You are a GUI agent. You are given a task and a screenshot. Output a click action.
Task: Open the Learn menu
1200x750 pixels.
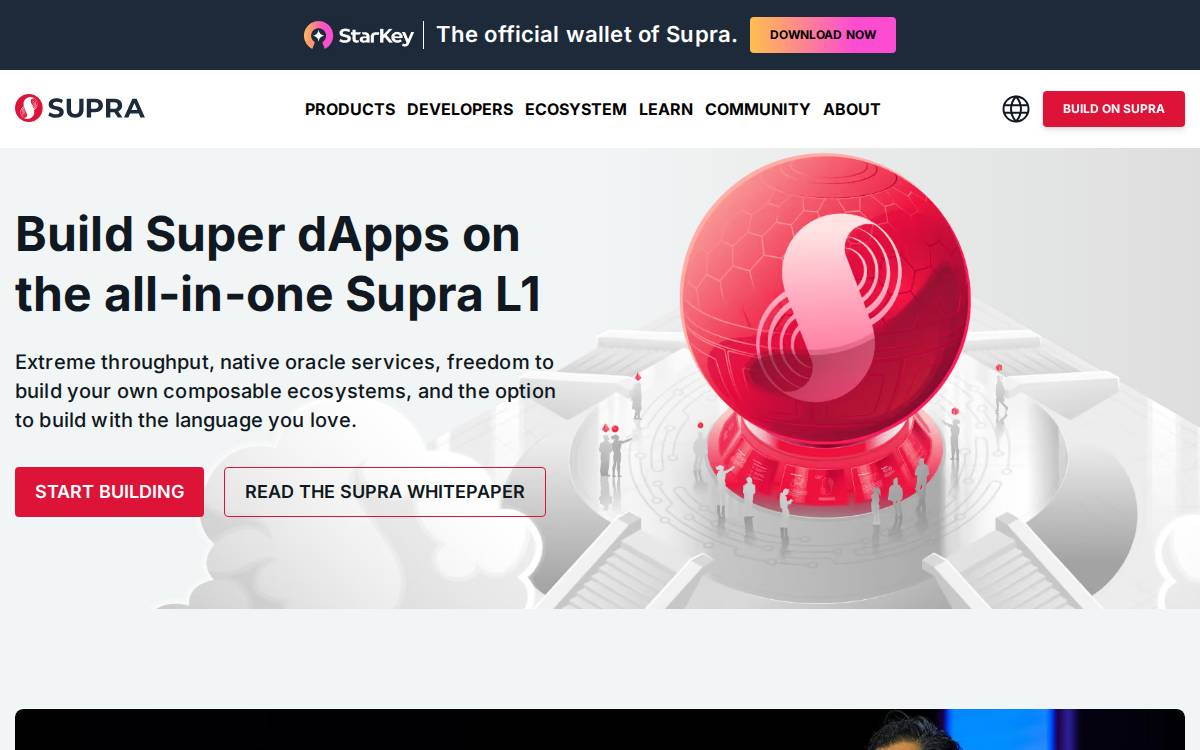tap(666, 109)
